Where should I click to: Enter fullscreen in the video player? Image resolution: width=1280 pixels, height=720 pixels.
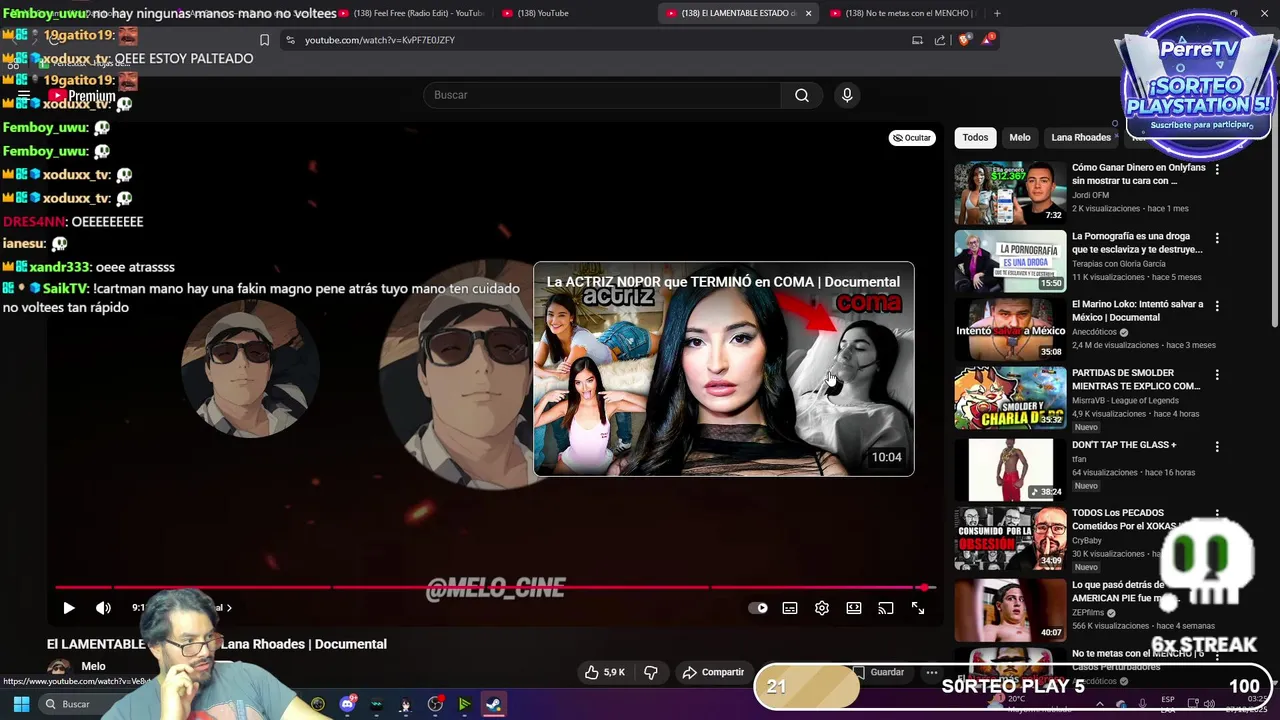pos(918,608)
